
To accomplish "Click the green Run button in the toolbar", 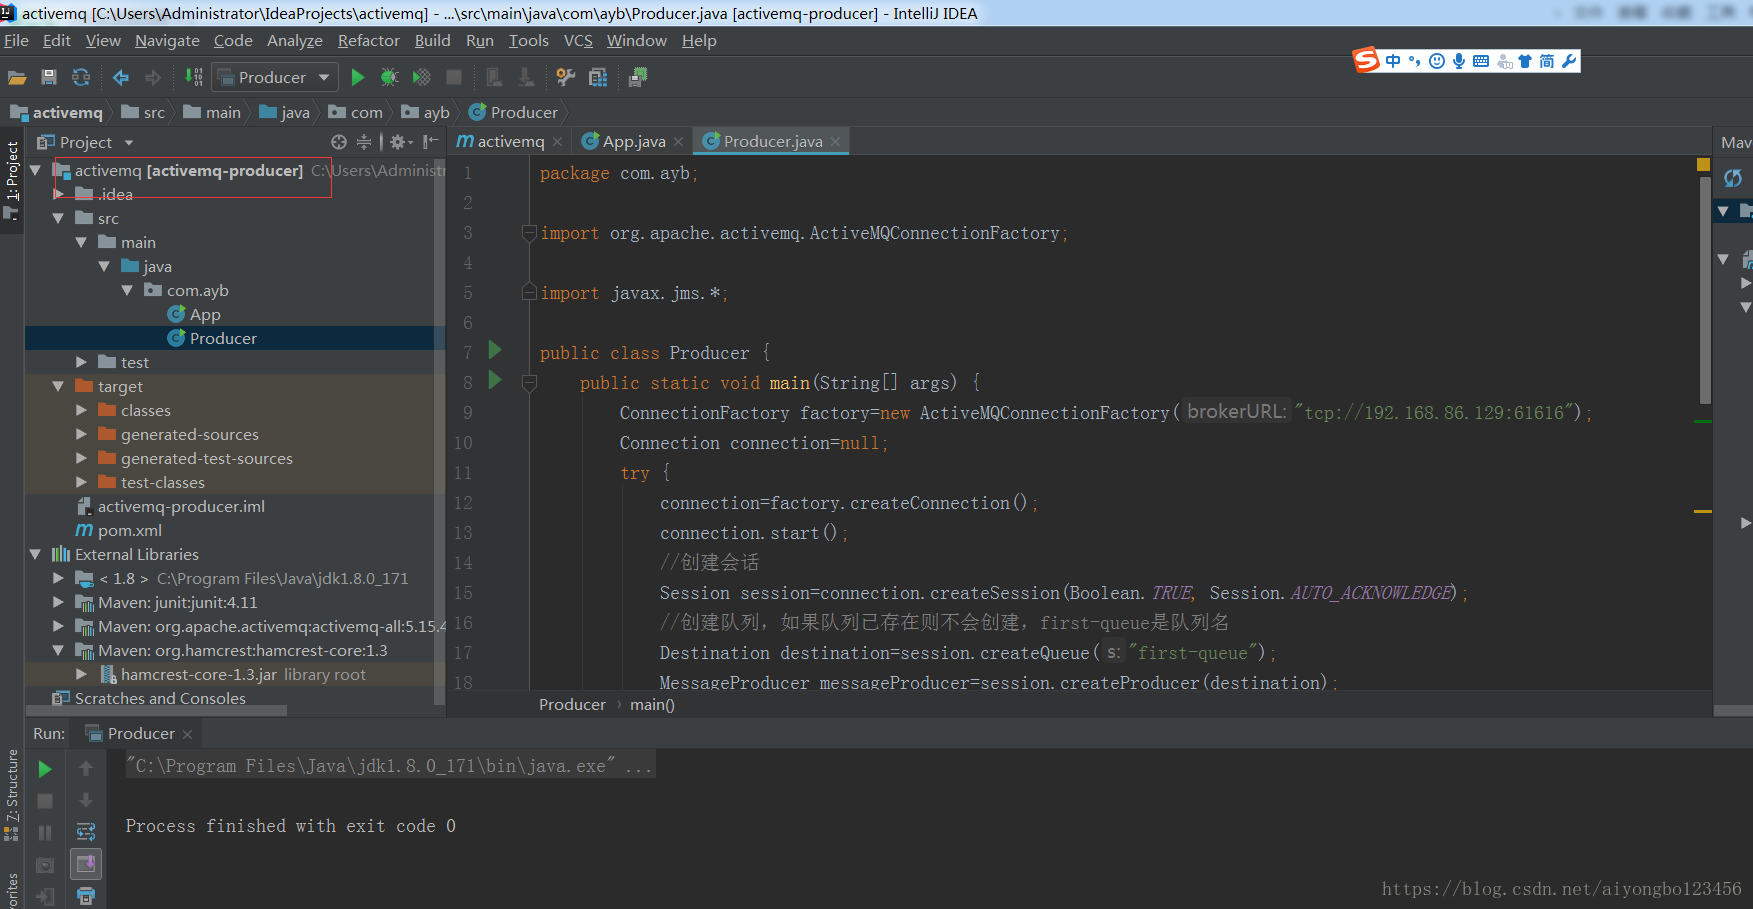I will [x=358, y=77].
